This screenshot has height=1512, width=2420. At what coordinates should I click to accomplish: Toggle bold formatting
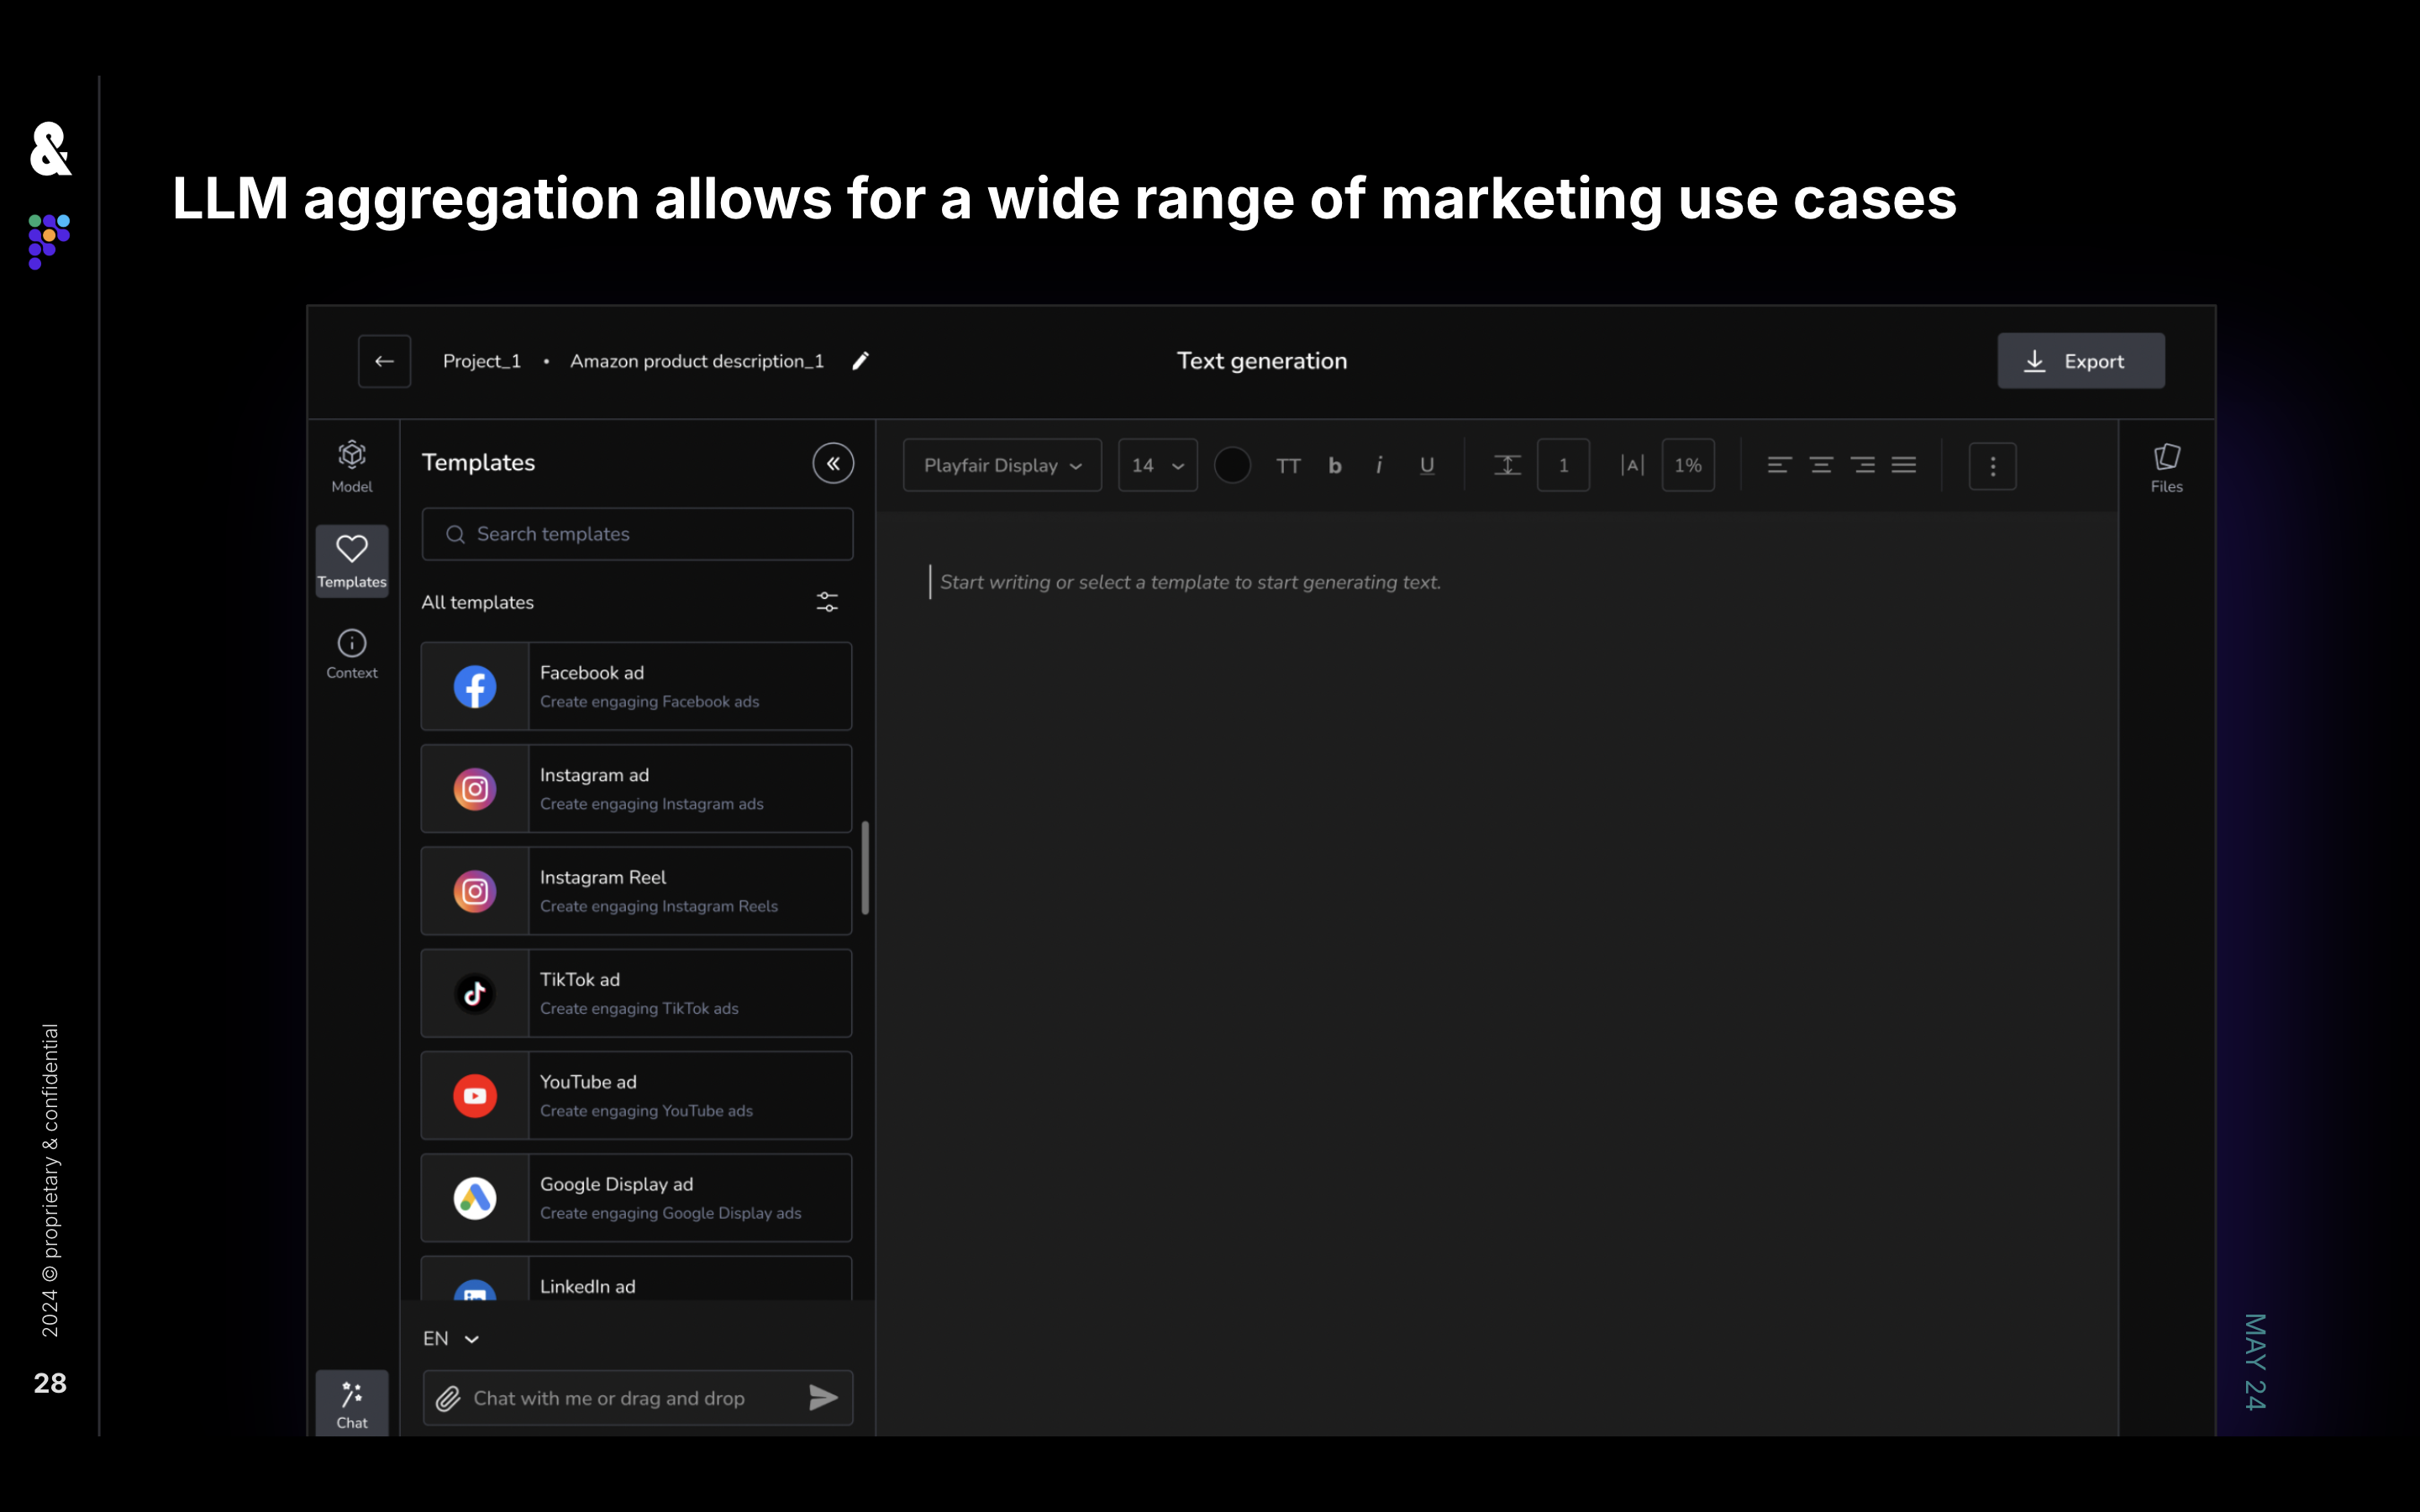1334,466
